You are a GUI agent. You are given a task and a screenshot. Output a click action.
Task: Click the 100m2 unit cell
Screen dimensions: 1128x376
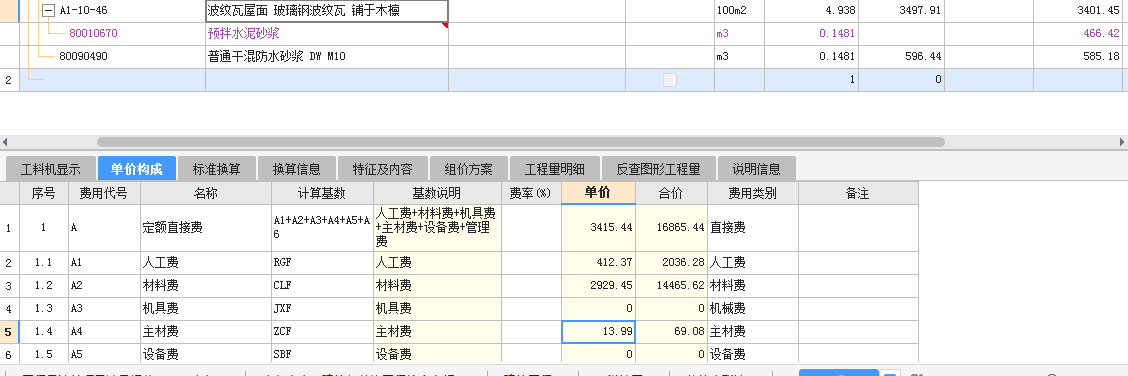[x=739, y=11]
